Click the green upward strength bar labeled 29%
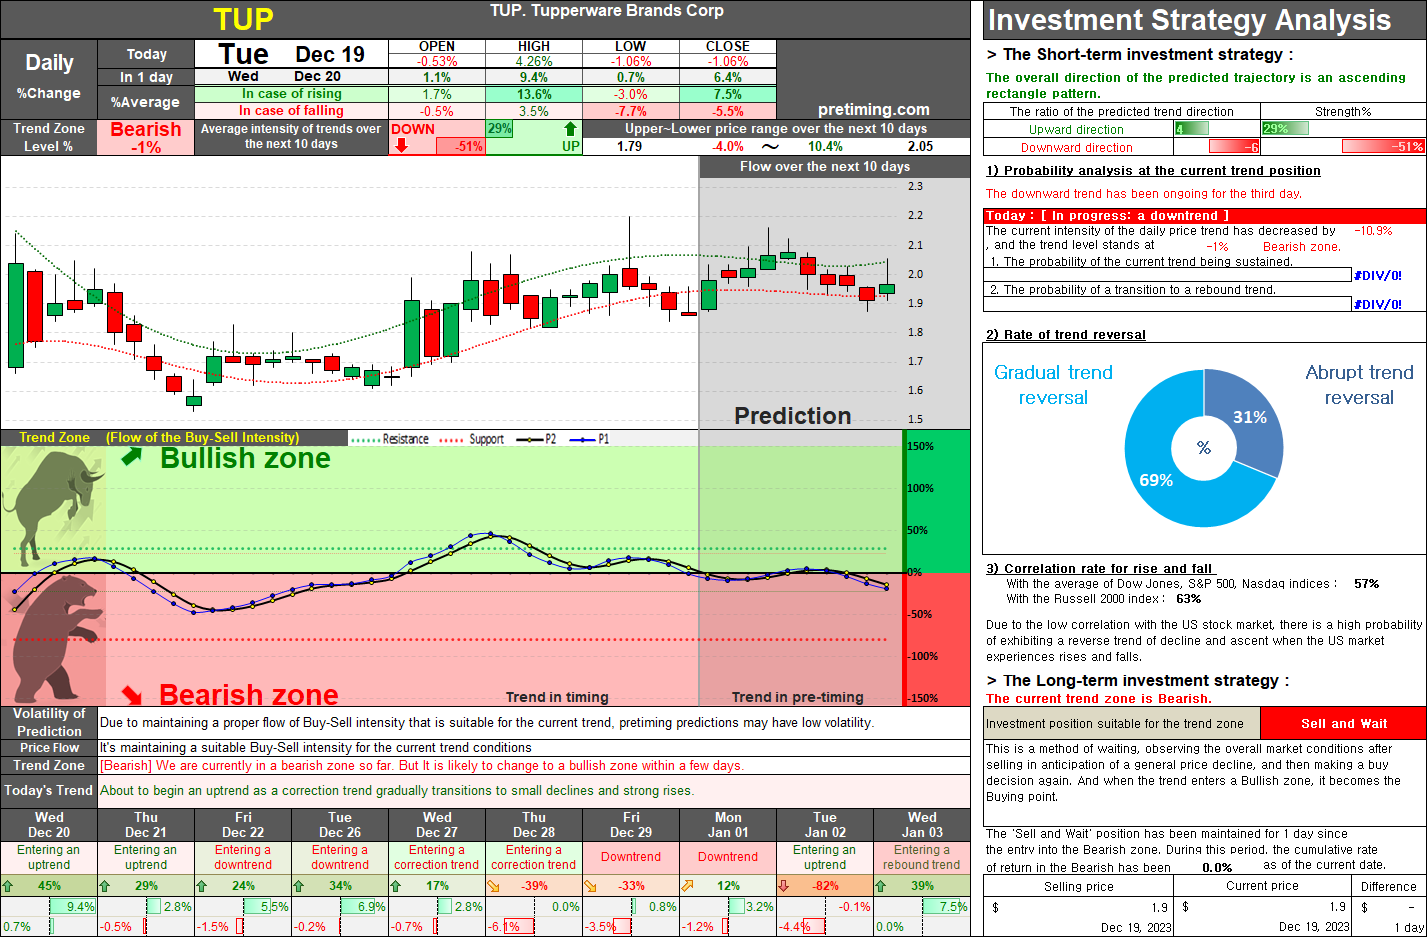 point(1284,128)
